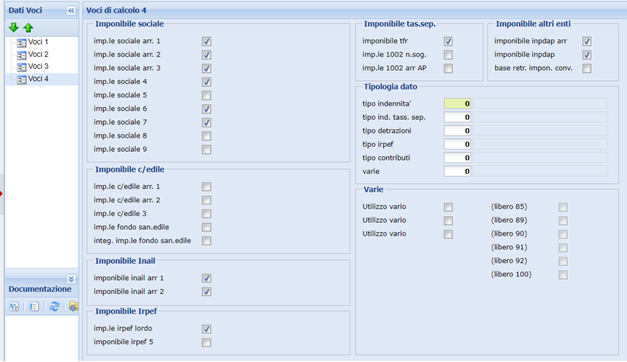Select Voci 2 in the tree
Screen dimensions: 627x362
(38, 54)
